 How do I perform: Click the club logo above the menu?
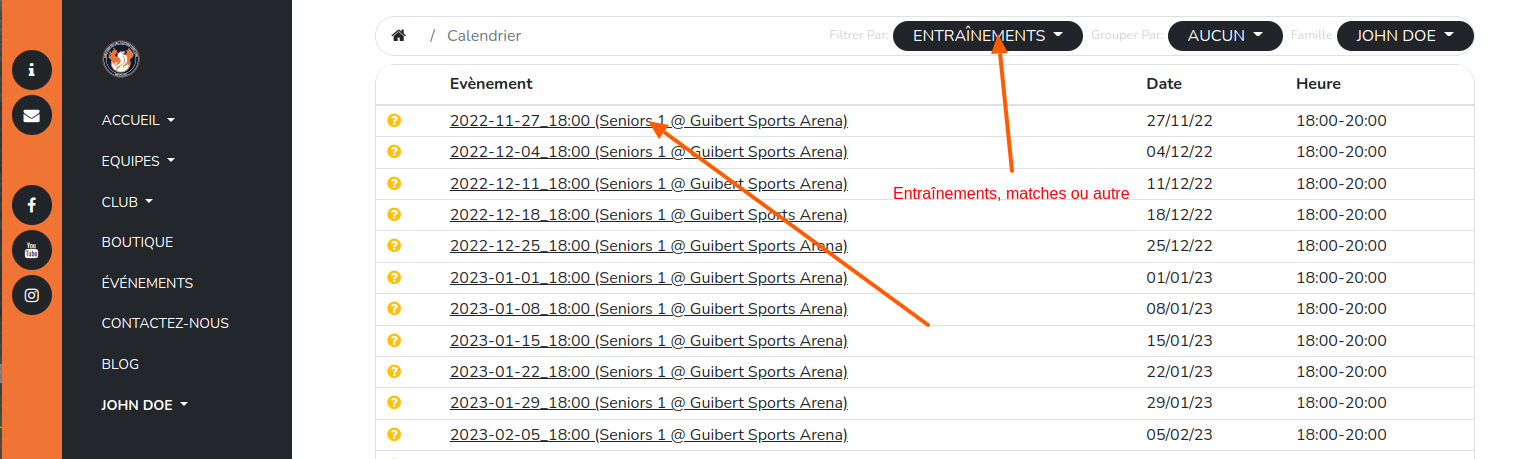(x=121, y=60)
